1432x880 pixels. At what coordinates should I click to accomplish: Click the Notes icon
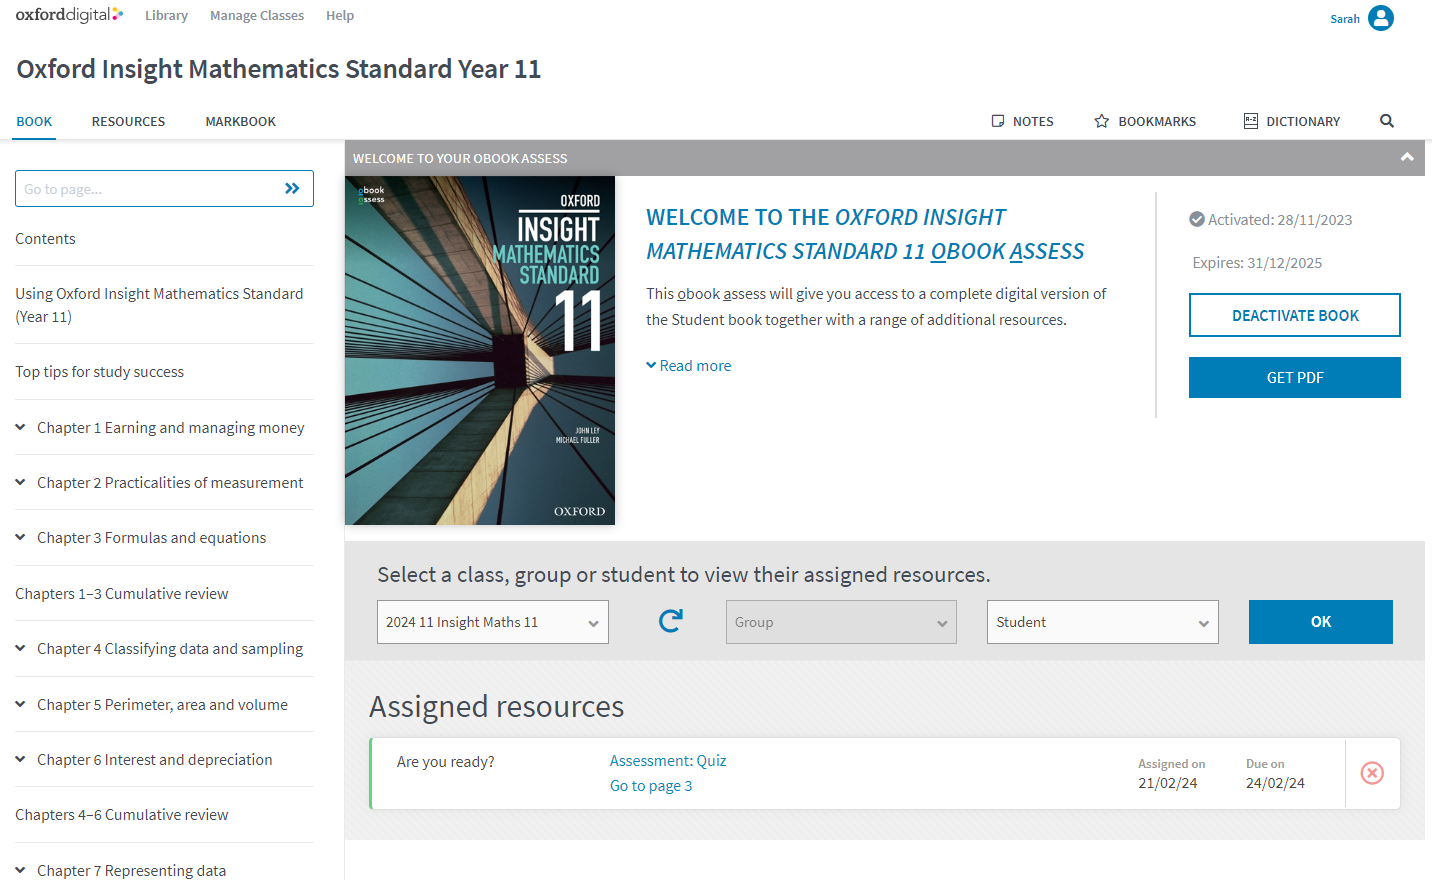pyautogui.click(x=997, y=121)
